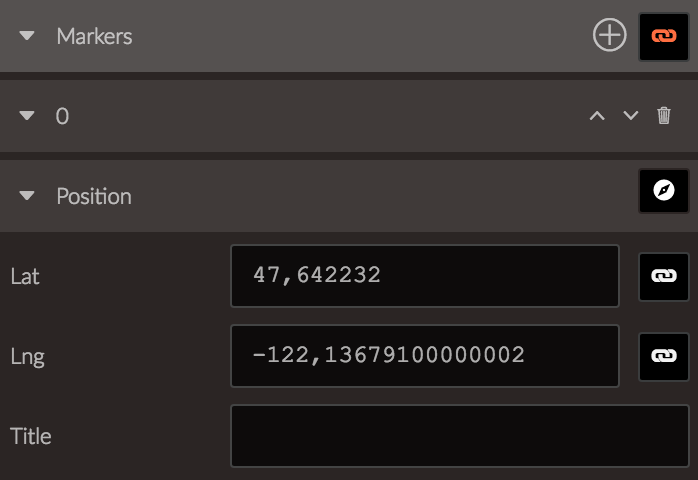698x480 pixels.
Task: Click the Lng input showing -122,13679100000002
Action: (425, 356)
